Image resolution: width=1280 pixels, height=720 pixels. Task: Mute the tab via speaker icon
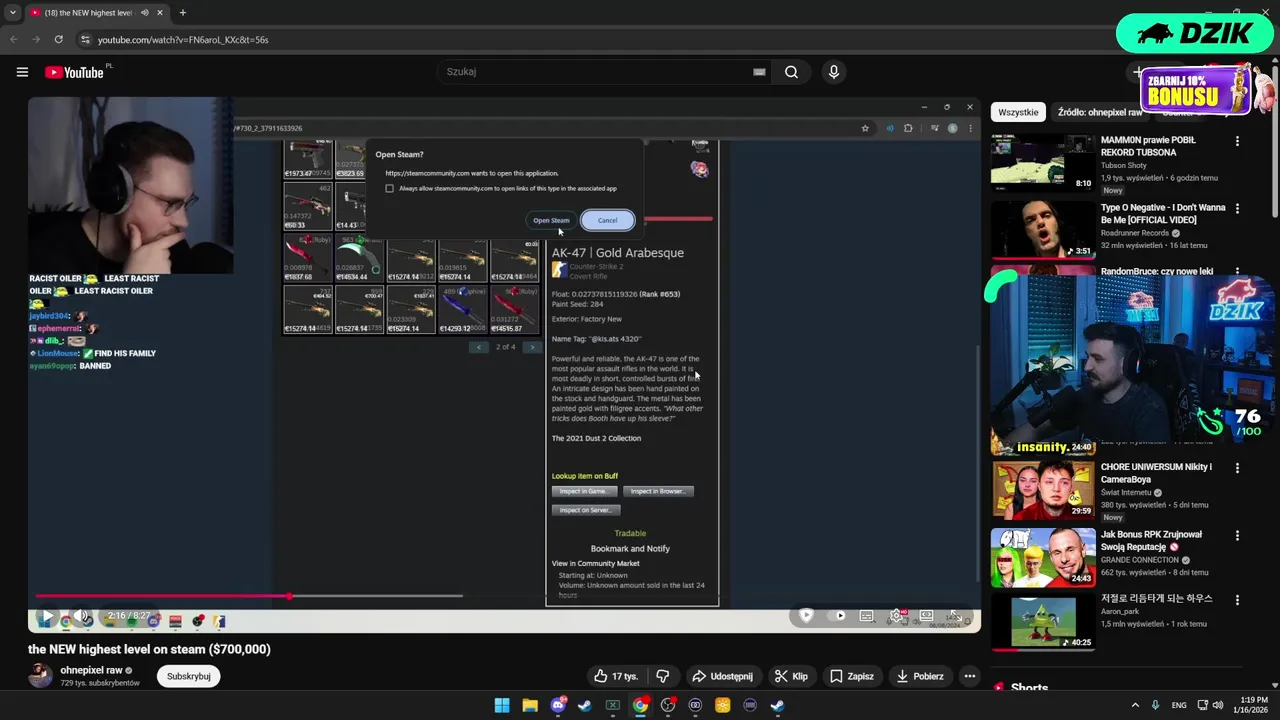(145, 13)
